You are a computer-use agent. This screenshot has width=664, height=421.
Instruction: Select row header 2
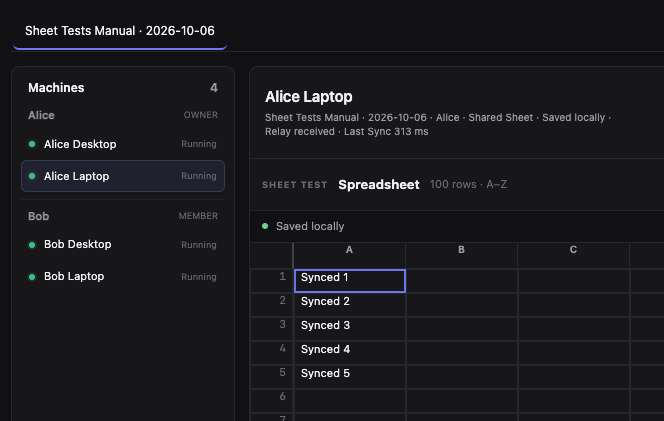point(271,305)
